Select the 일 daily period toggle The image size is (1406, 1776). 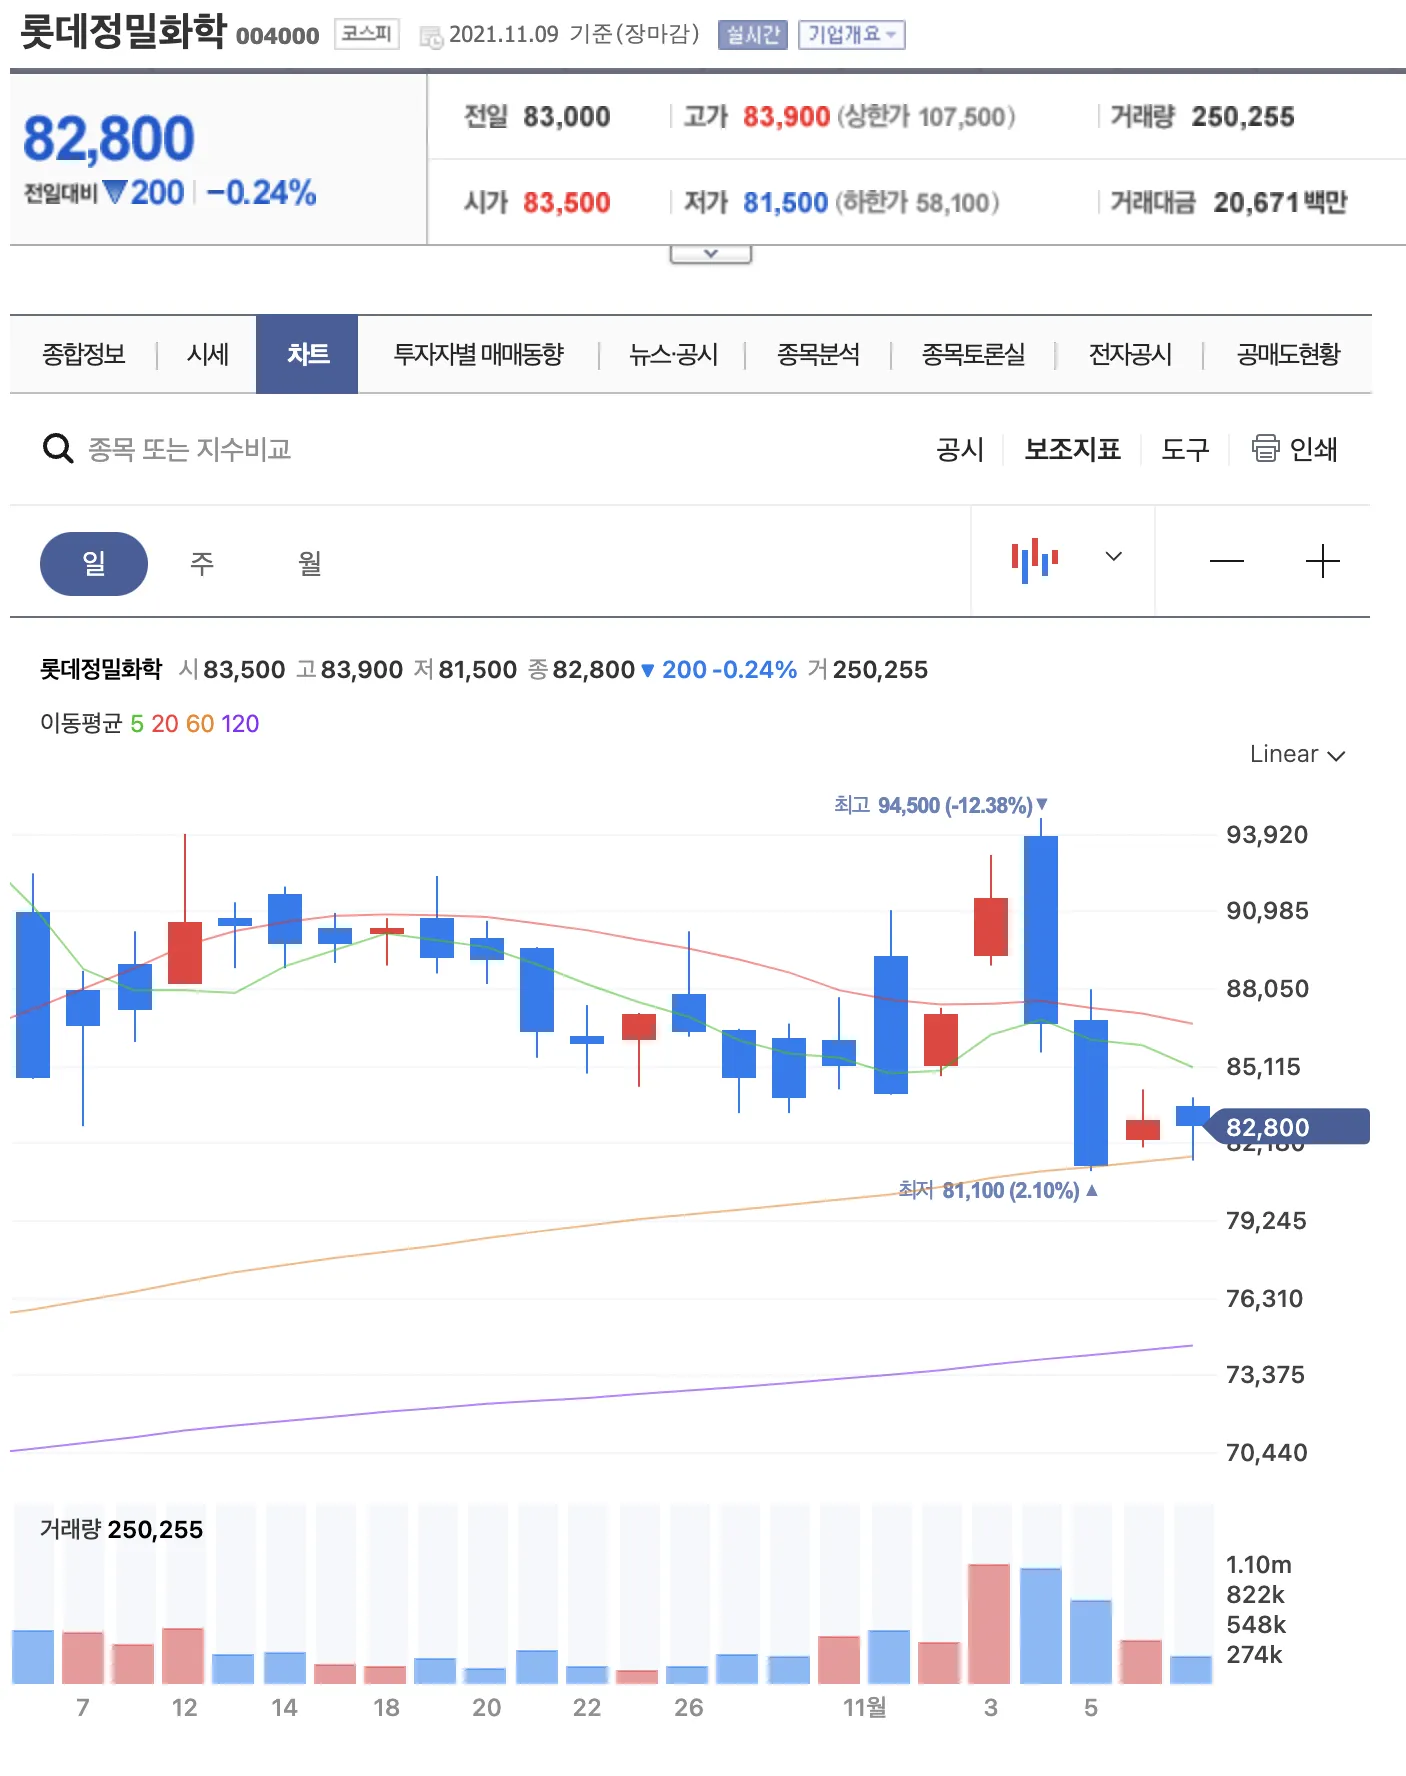pos(94,563)
